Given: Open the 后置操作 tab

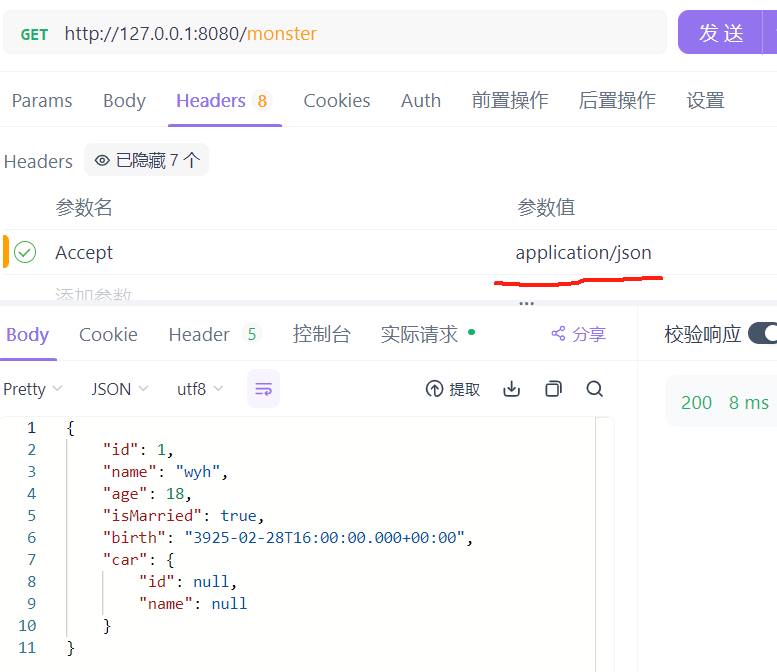Looking at the screenshot, I should click(x=617, y=101).
